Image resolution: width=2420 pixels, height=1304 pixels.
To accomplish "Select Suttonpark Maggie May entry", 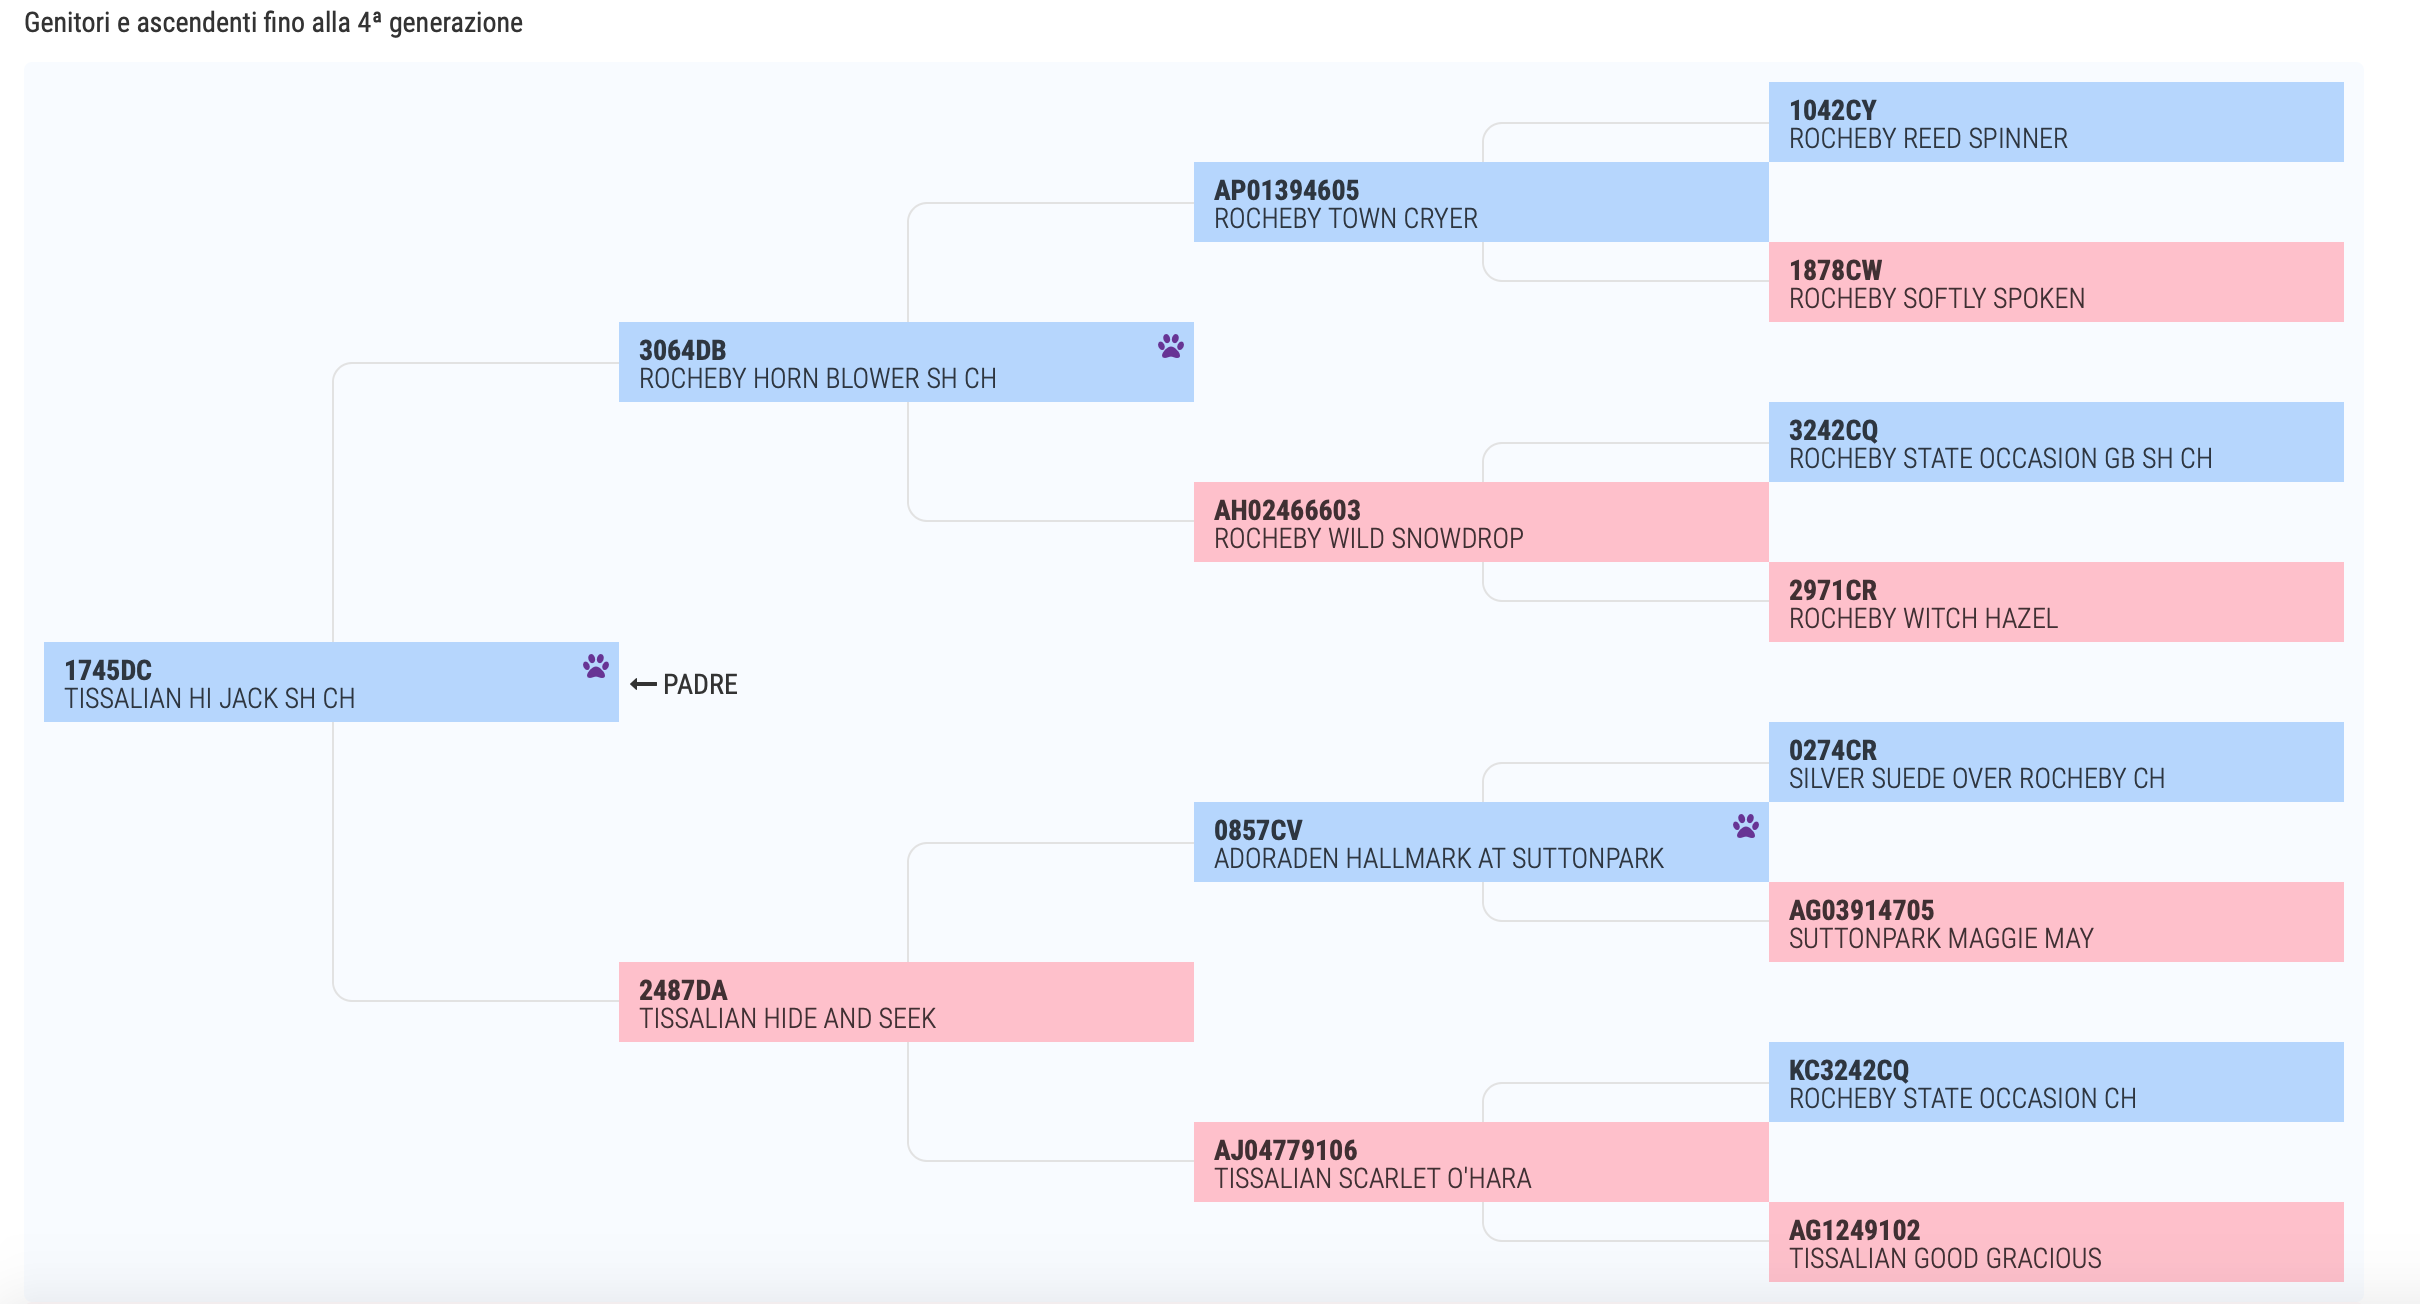I will 2056,922.
